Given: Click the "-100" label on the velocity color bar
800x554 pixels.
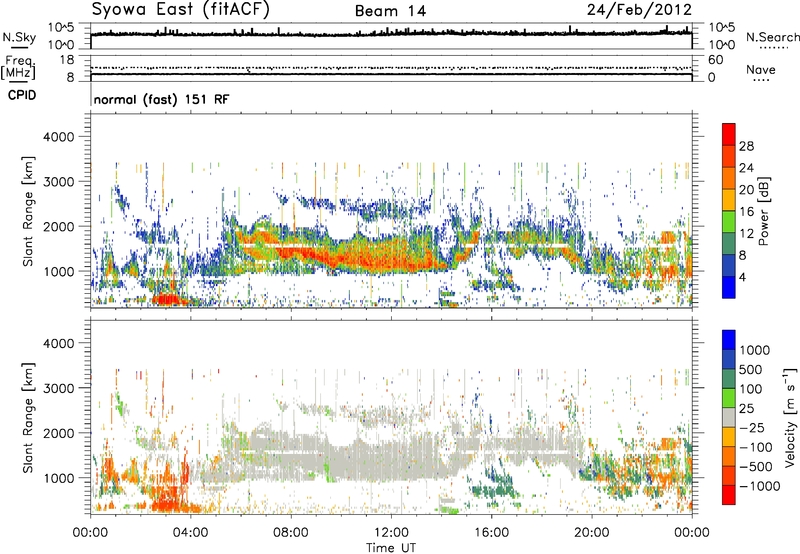Looking at the screenshot, I should pos(756,447).
